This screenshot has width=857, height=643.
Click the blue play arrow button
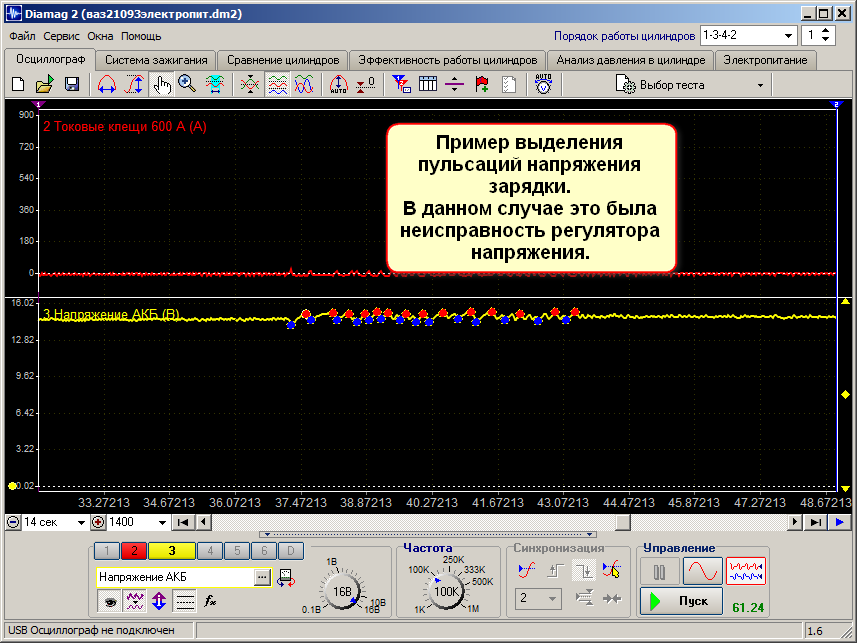tap(840, 522)
